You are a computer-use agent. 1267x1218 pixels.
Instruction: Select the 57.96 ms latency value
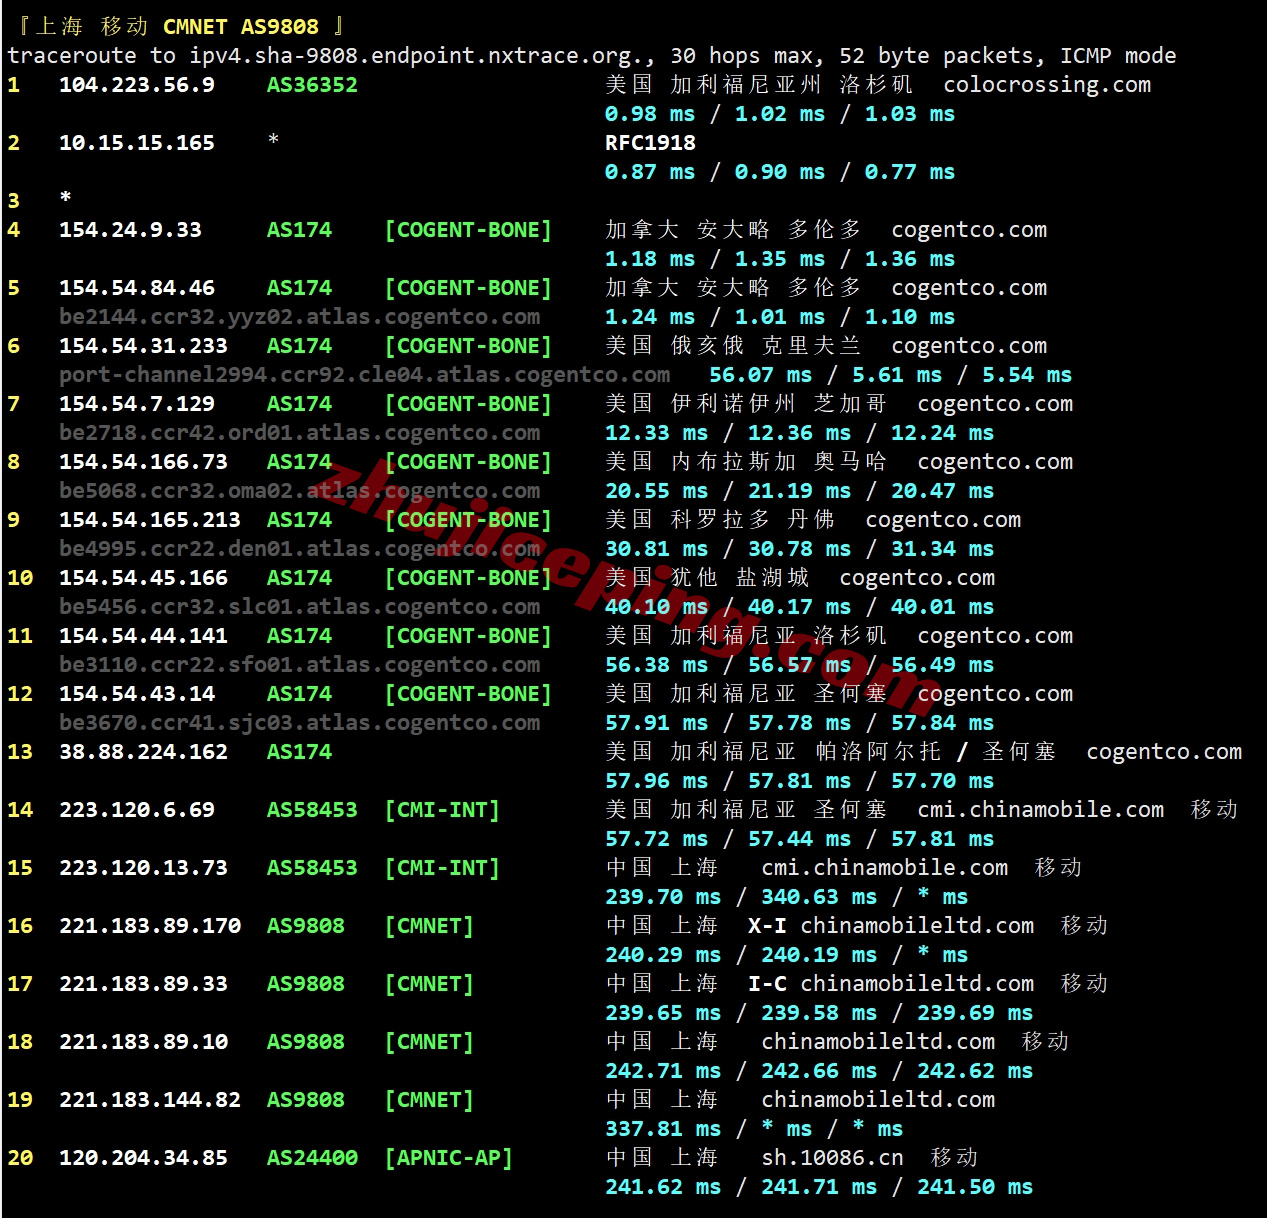coord(656,781)
